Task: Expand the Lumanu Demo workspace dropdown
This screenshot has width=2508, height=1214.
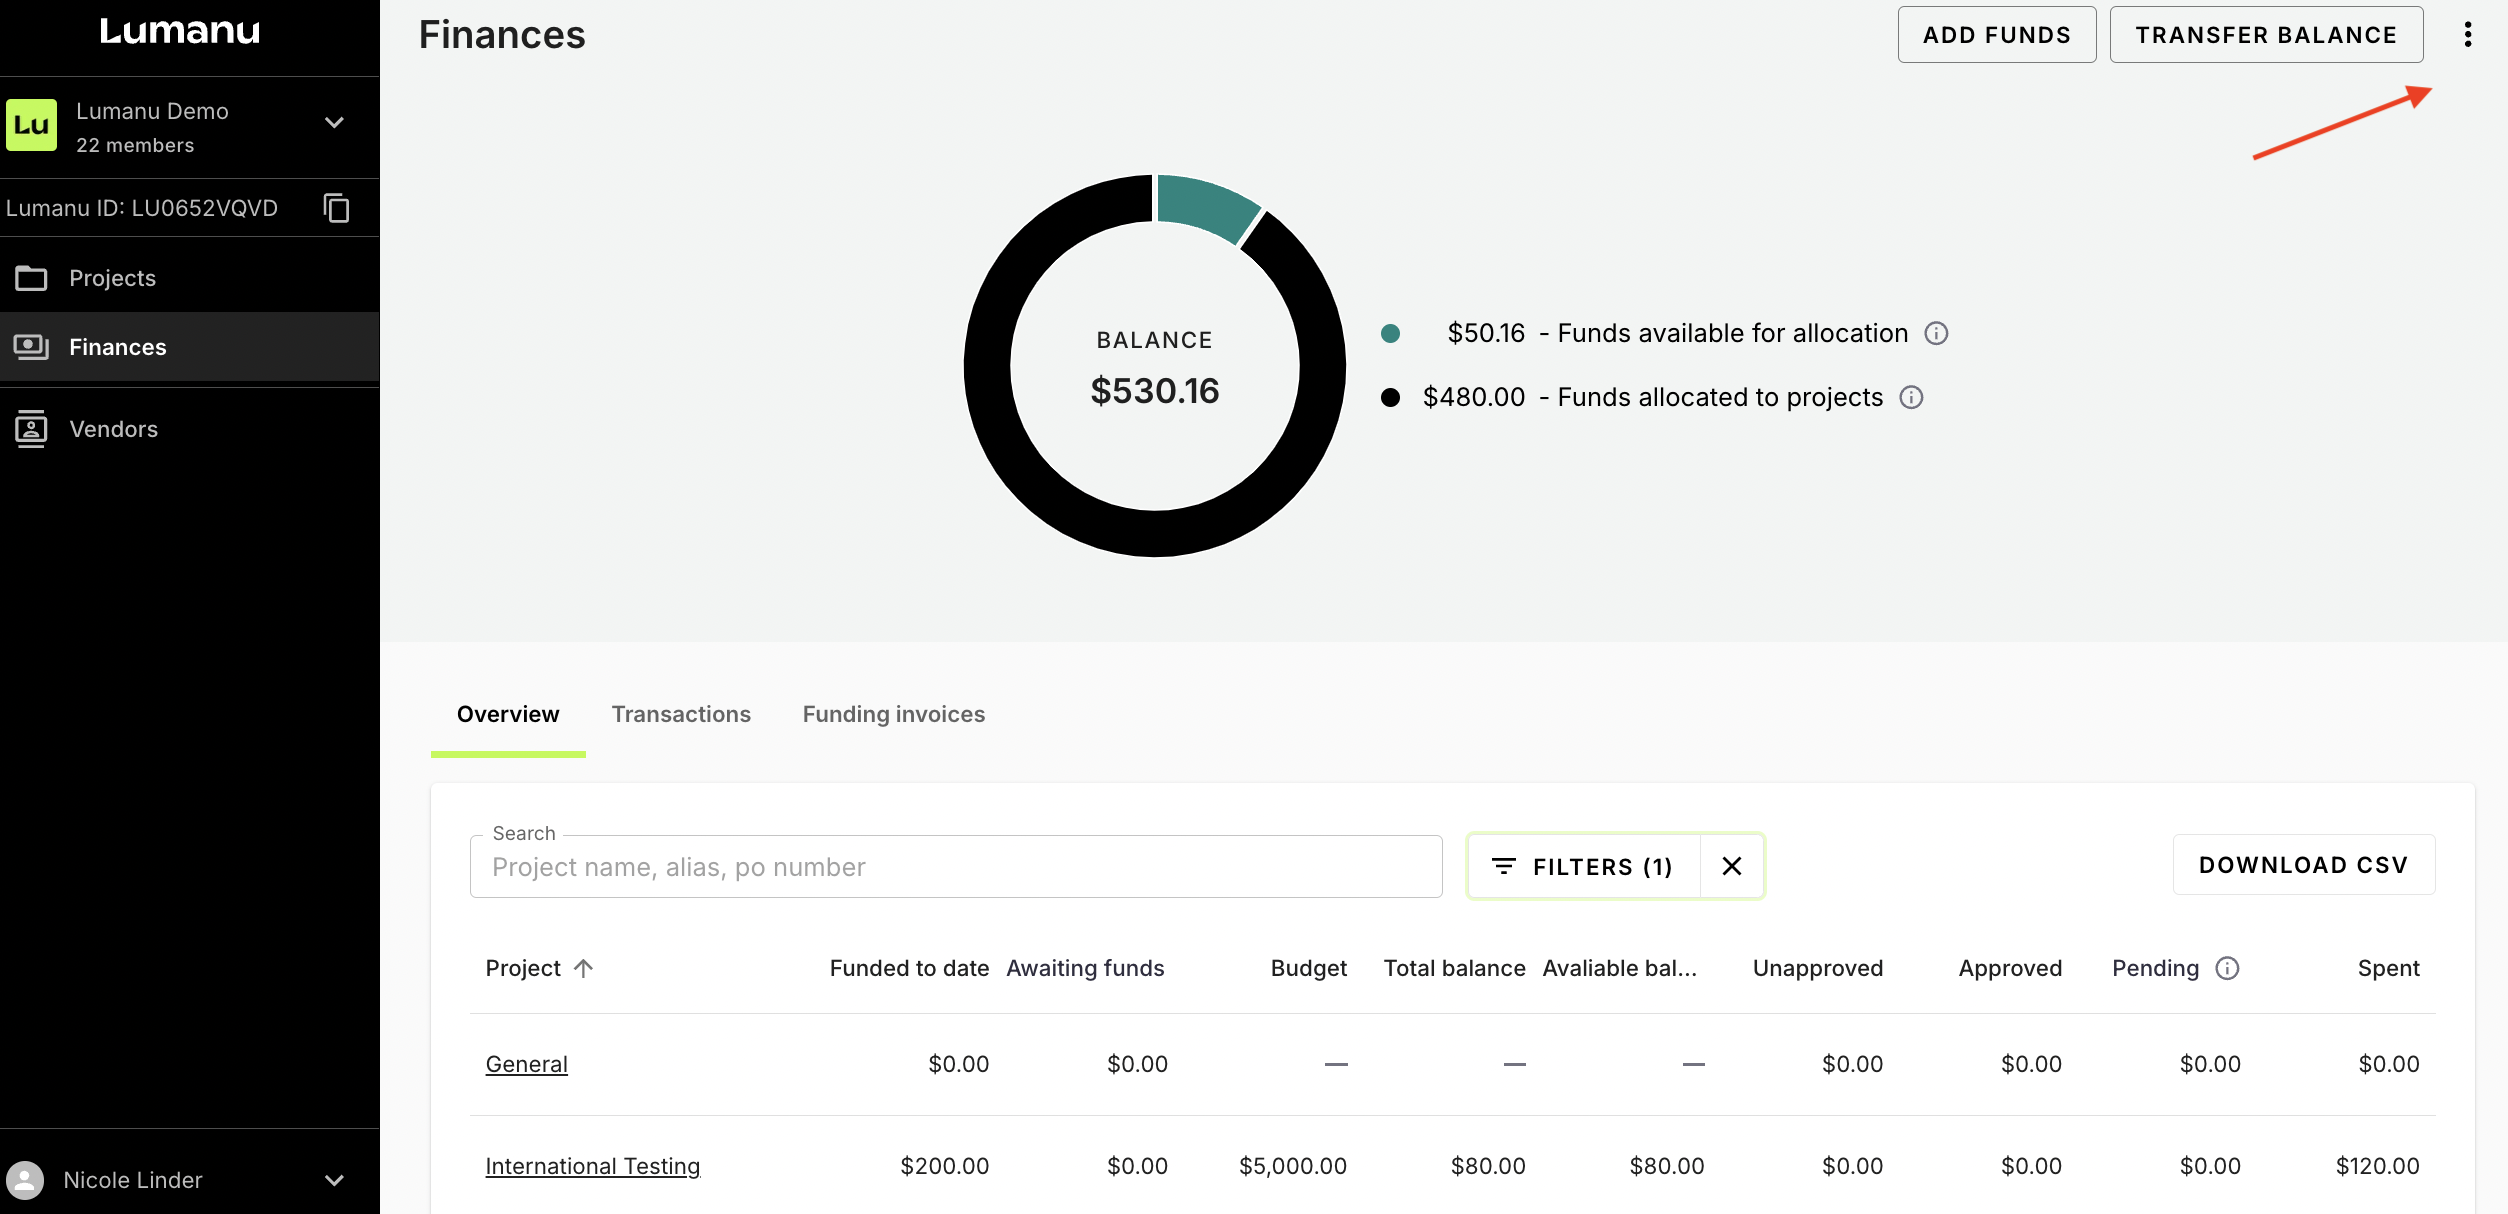Action: 334,123
